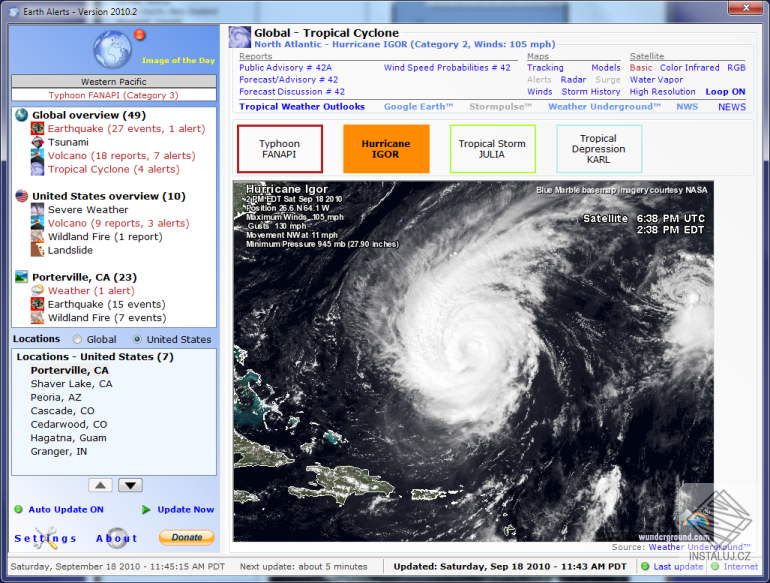The width and height of the screenshot is (770, 583).
Task: Select the United States locations radio button
Action: pos(137,339)
